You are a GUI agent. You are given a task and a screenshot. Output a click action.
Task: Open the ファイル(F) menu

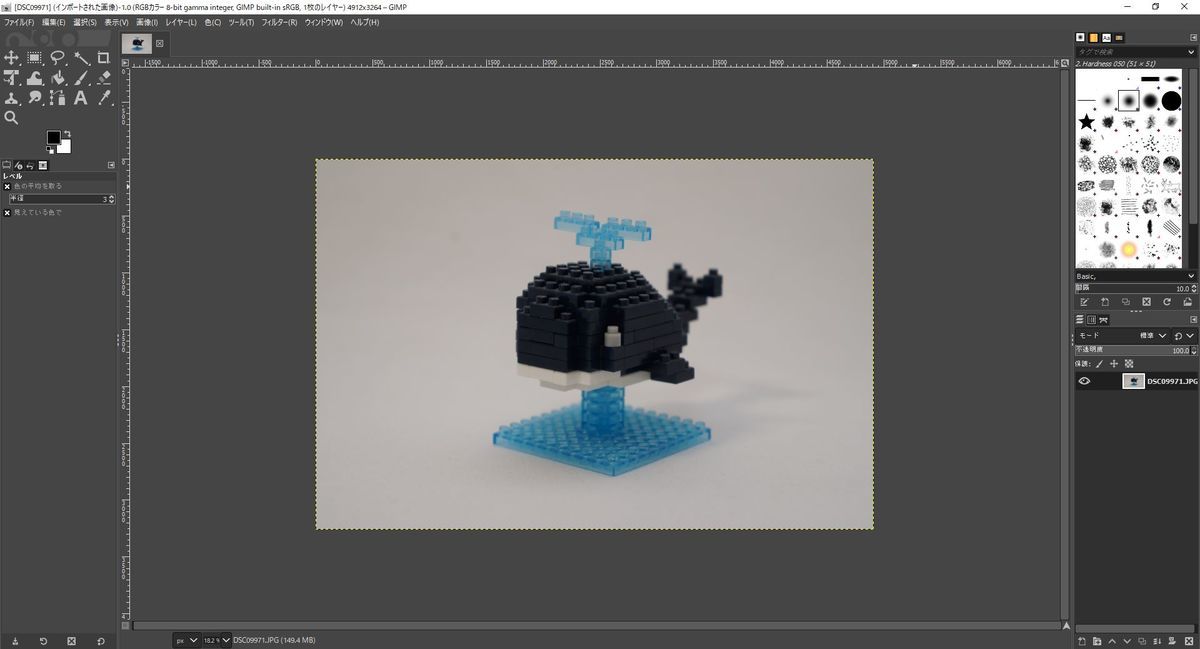(x=19, y=22)
